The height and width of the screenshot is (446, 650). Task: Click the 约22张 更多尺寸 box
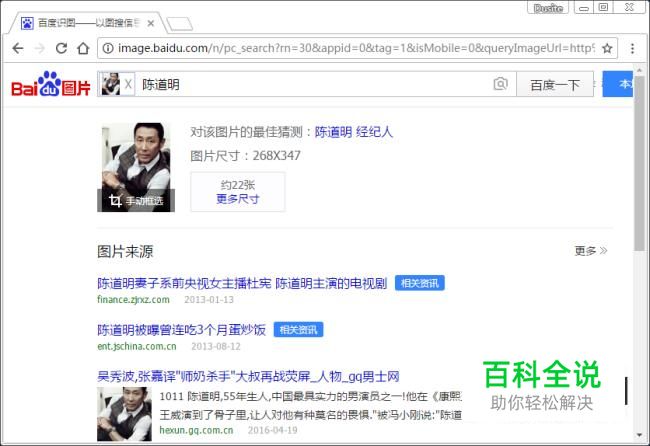238,192
